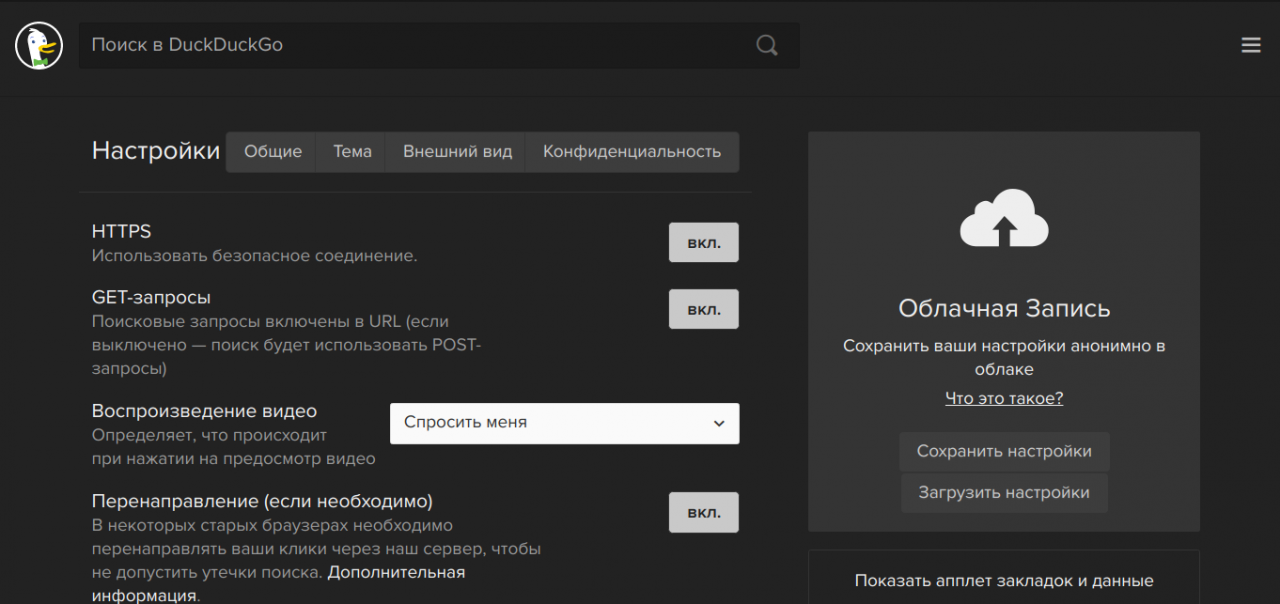This screenshot has width=1280, height=604.
Task: Switch to the Тема tab
Action: [350, 152]
